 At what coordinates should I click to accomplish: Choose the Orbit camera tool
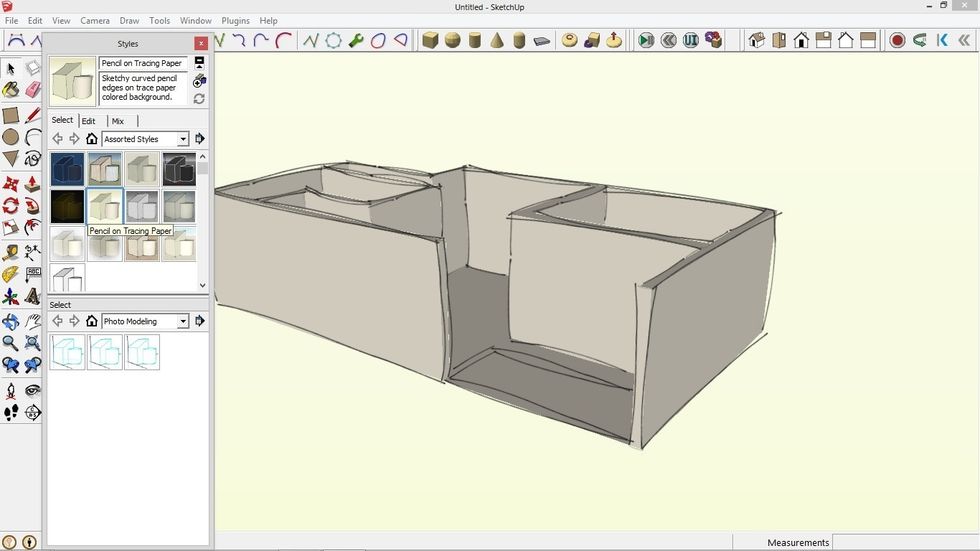10,322
